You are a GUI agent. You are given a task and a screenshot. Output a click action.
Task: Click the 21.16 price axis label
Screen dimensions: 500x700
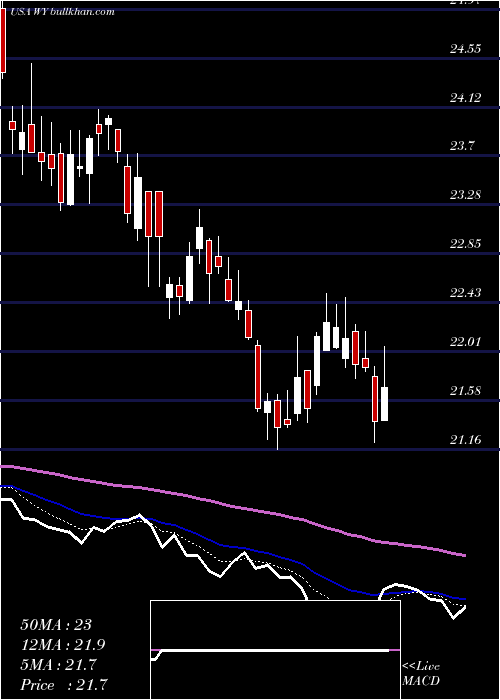click(x=465, y=440)
